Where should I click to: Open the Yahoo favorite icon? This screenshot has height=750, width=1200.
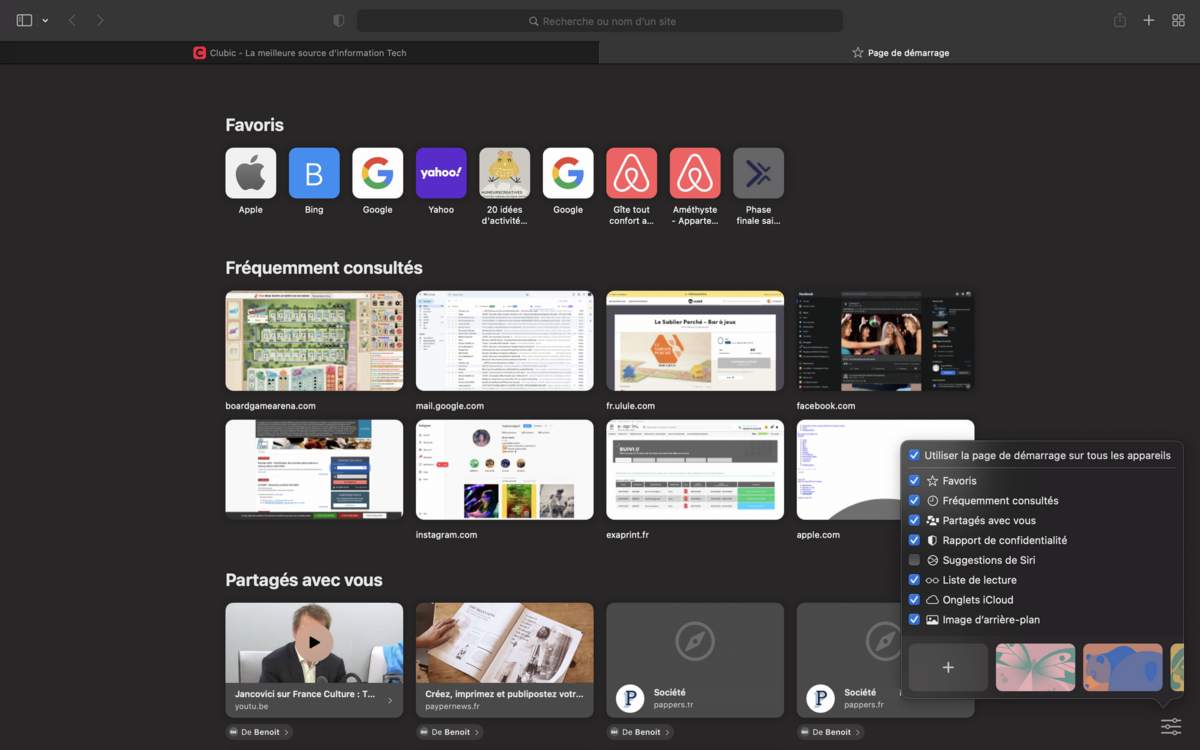pos(441,173)
